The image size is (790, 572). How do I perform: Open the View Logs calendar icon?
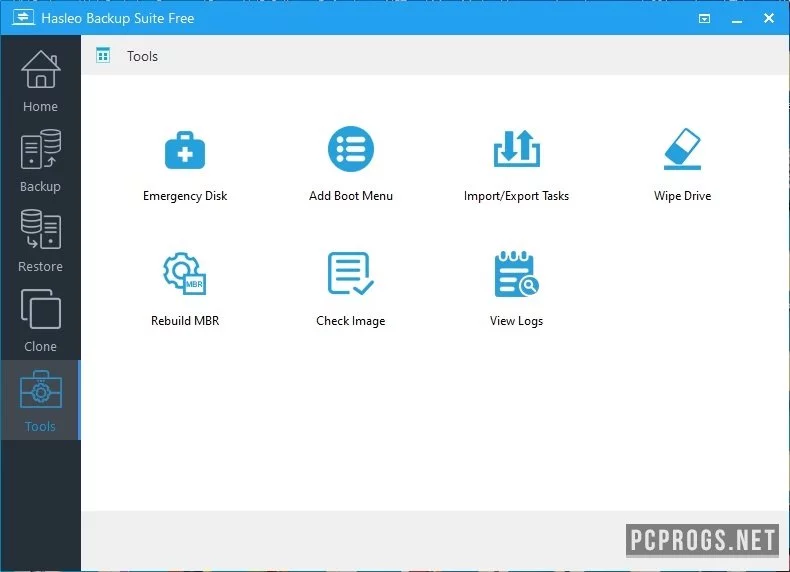(x=516, y=274)
